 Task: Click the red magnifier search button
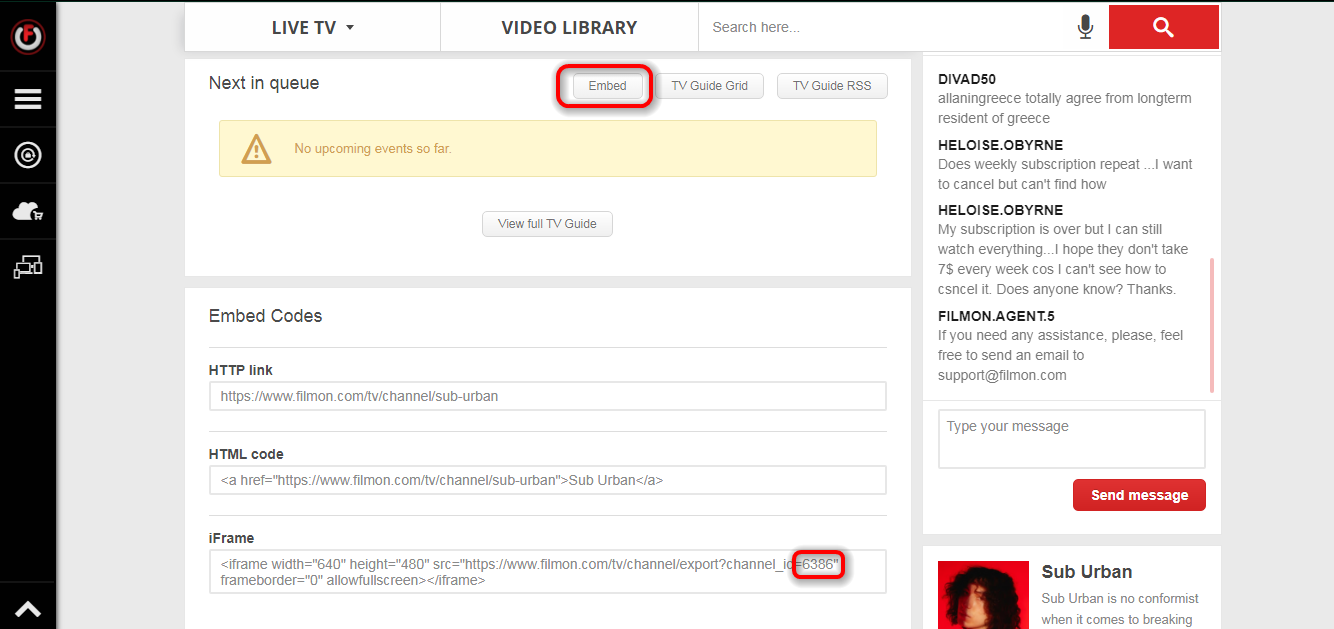click(x=1163, y=28)
